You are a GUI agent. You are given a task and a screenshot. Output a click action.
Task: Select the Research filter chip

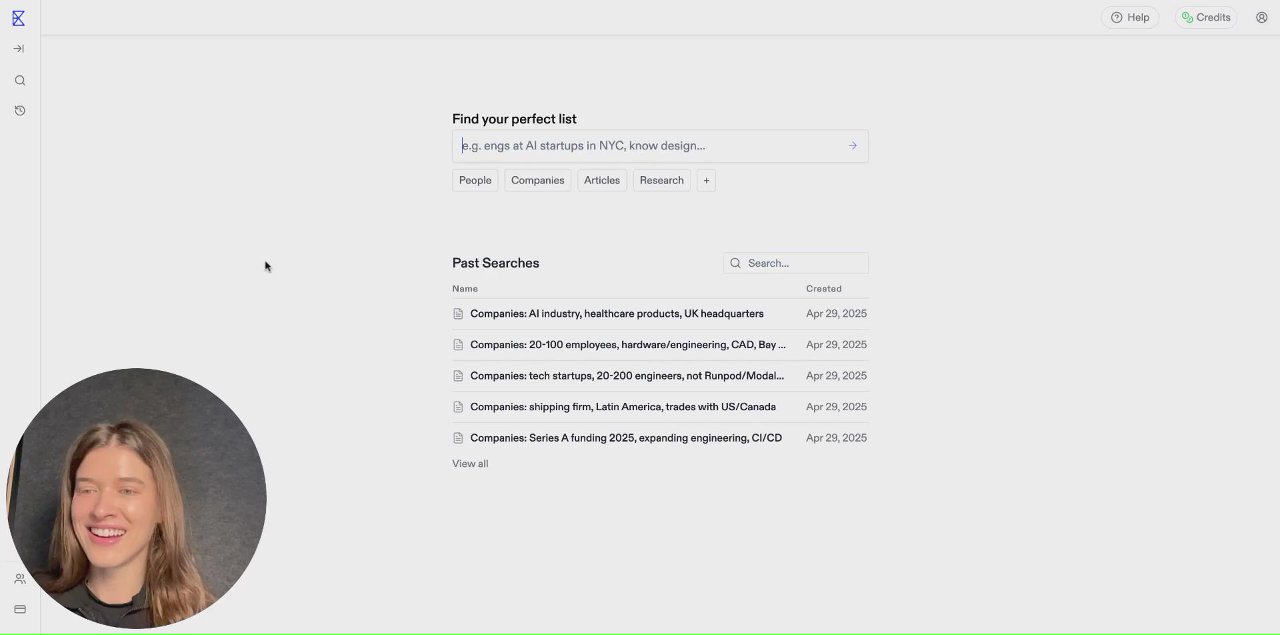click(x=661, y=181)
